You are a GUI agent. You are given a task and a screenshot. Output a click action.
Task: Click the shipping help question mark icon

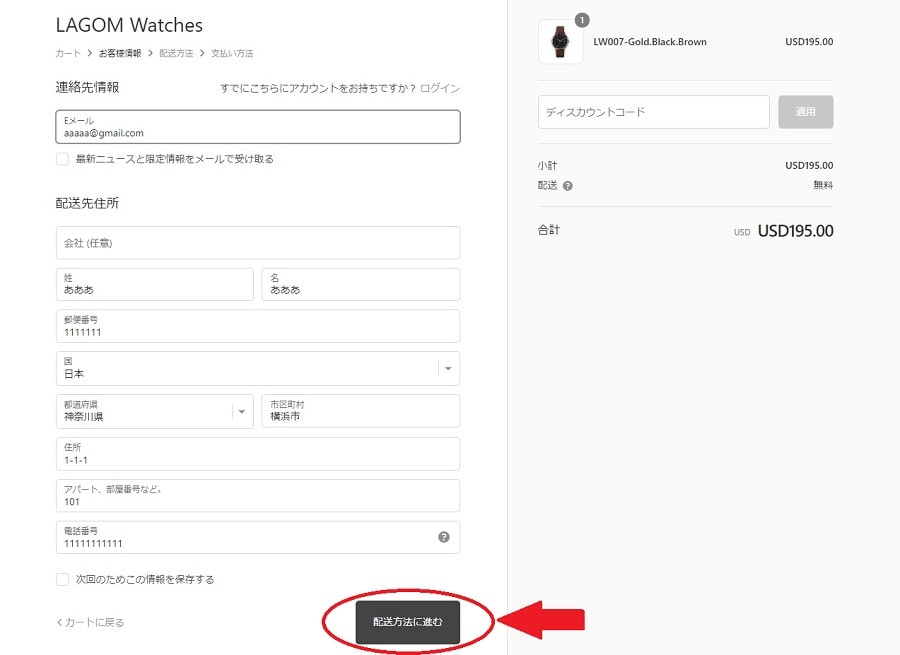click(x=568, y=185)
